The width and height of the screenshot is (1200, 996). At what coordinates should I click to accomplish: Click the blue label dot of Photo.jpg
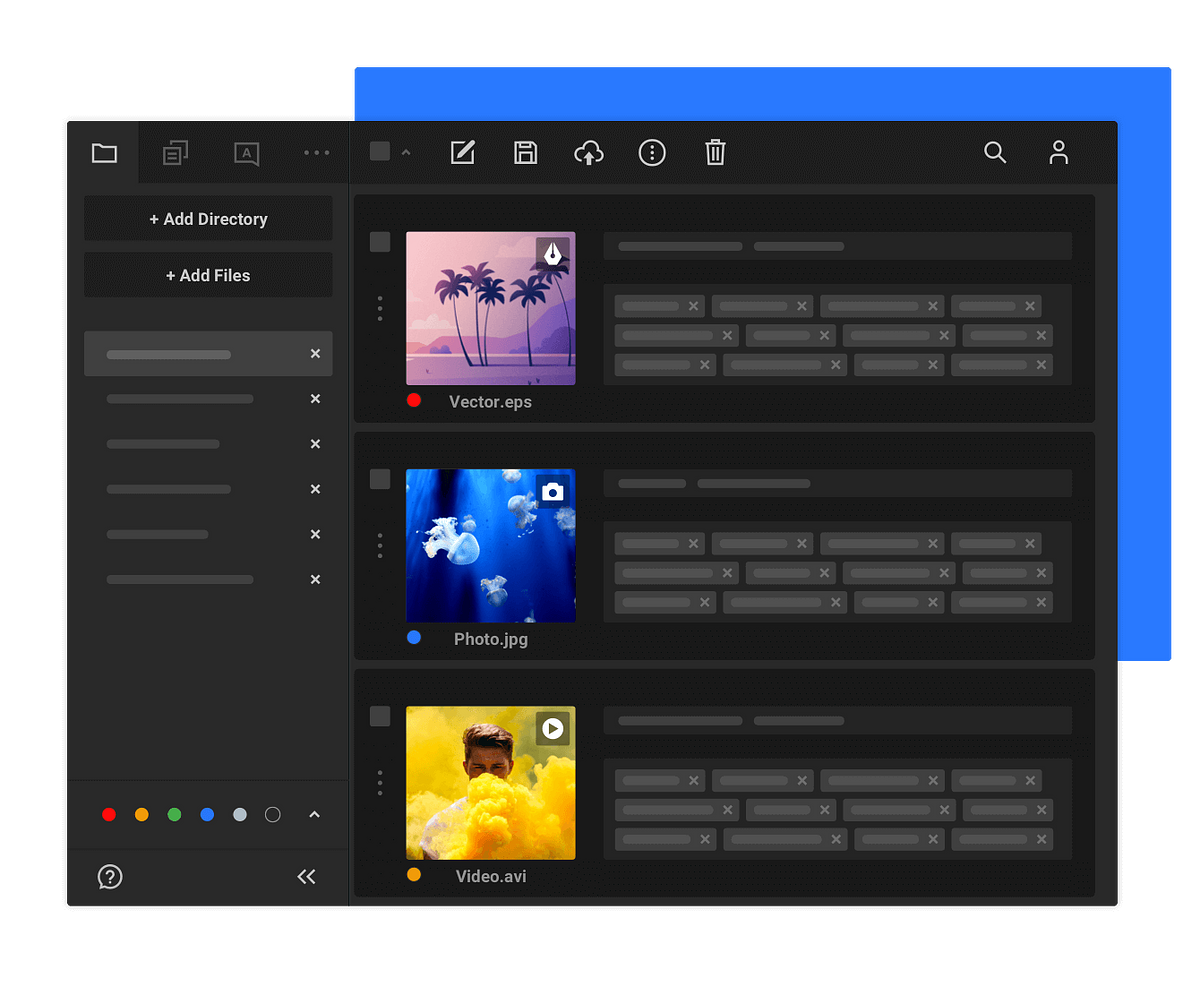pyautogui.click(x=414, y=637)
